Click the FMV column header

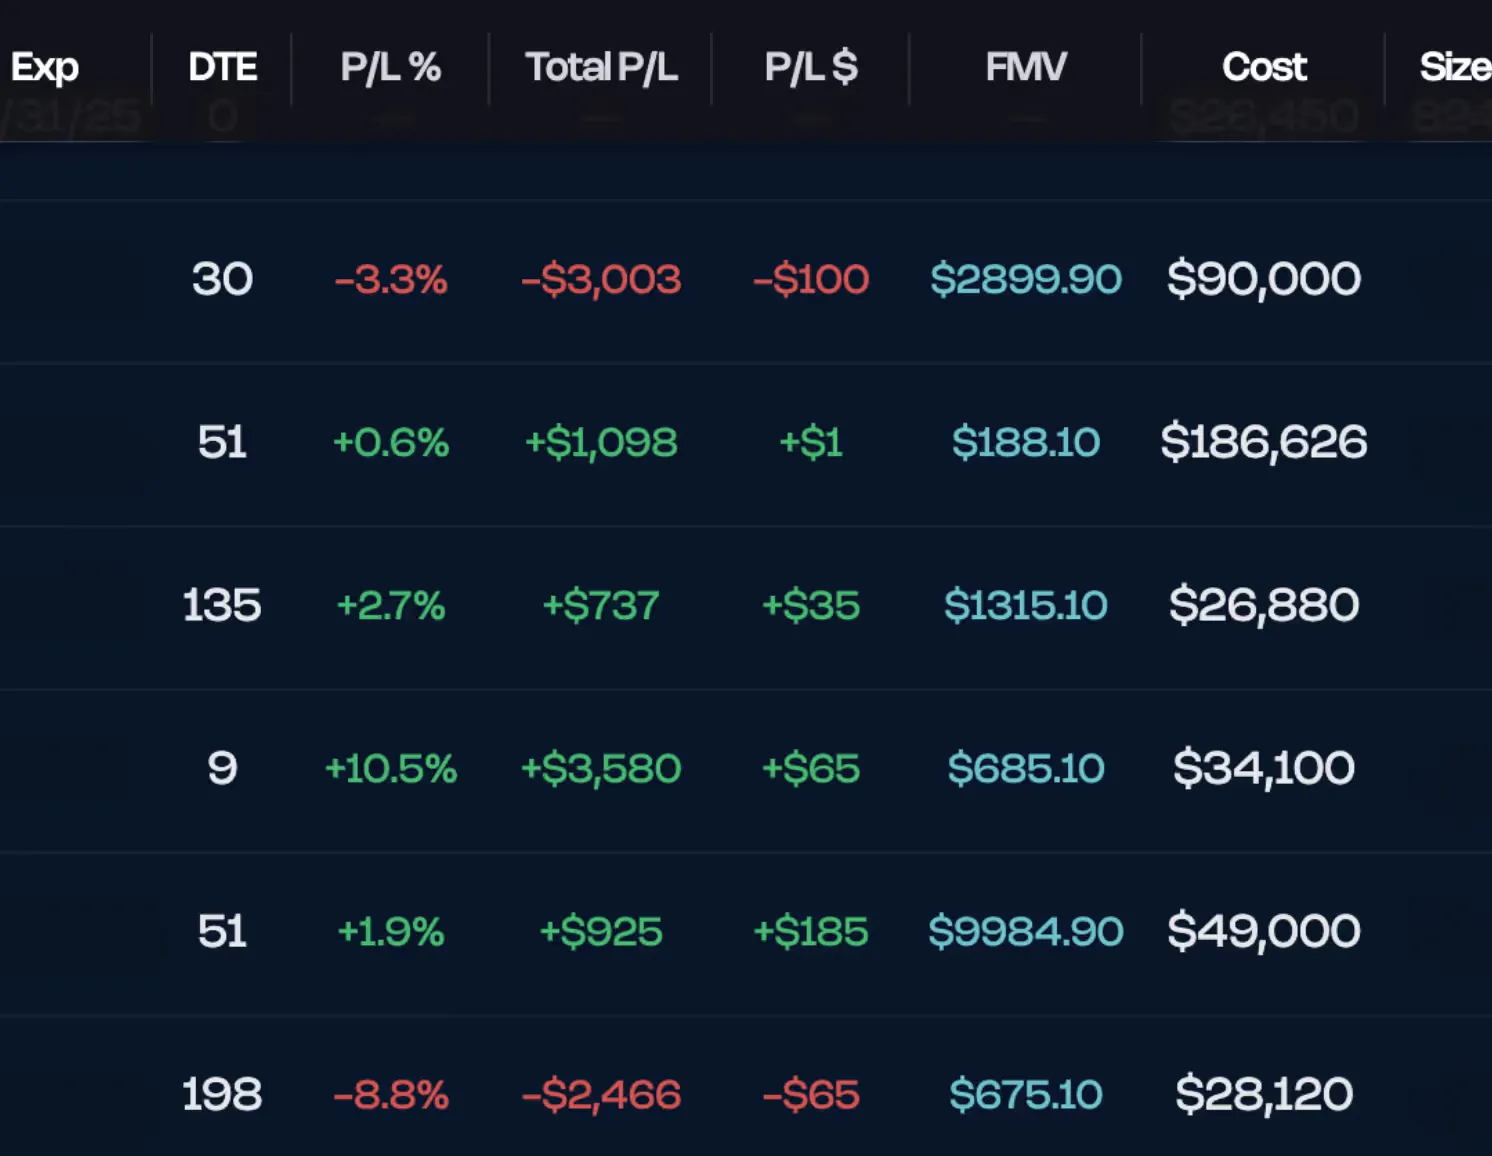1024,67
